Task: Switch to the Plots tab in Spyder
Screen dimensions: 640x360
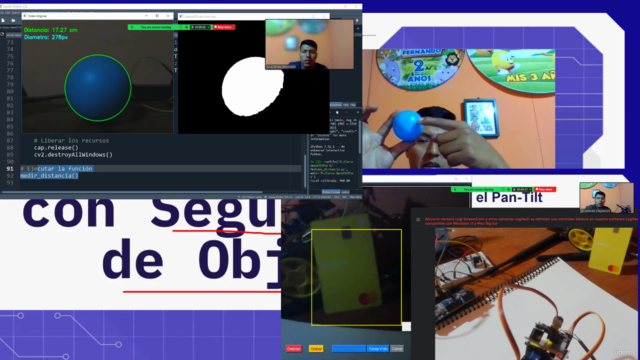Action: 346,105
